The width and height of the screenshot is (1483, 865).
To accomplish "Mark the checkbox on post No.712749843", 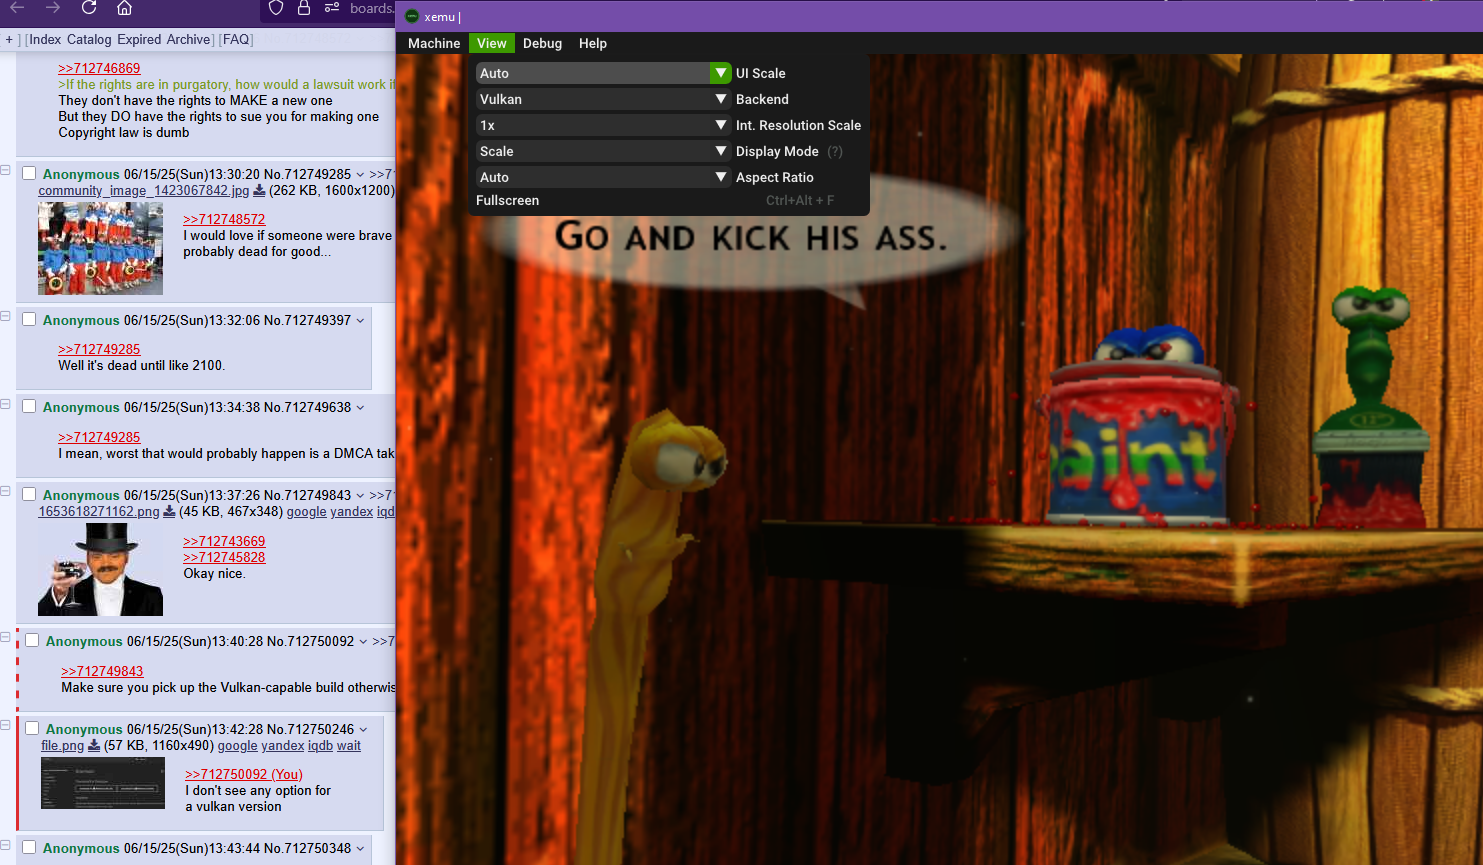I will coord(29,495).
